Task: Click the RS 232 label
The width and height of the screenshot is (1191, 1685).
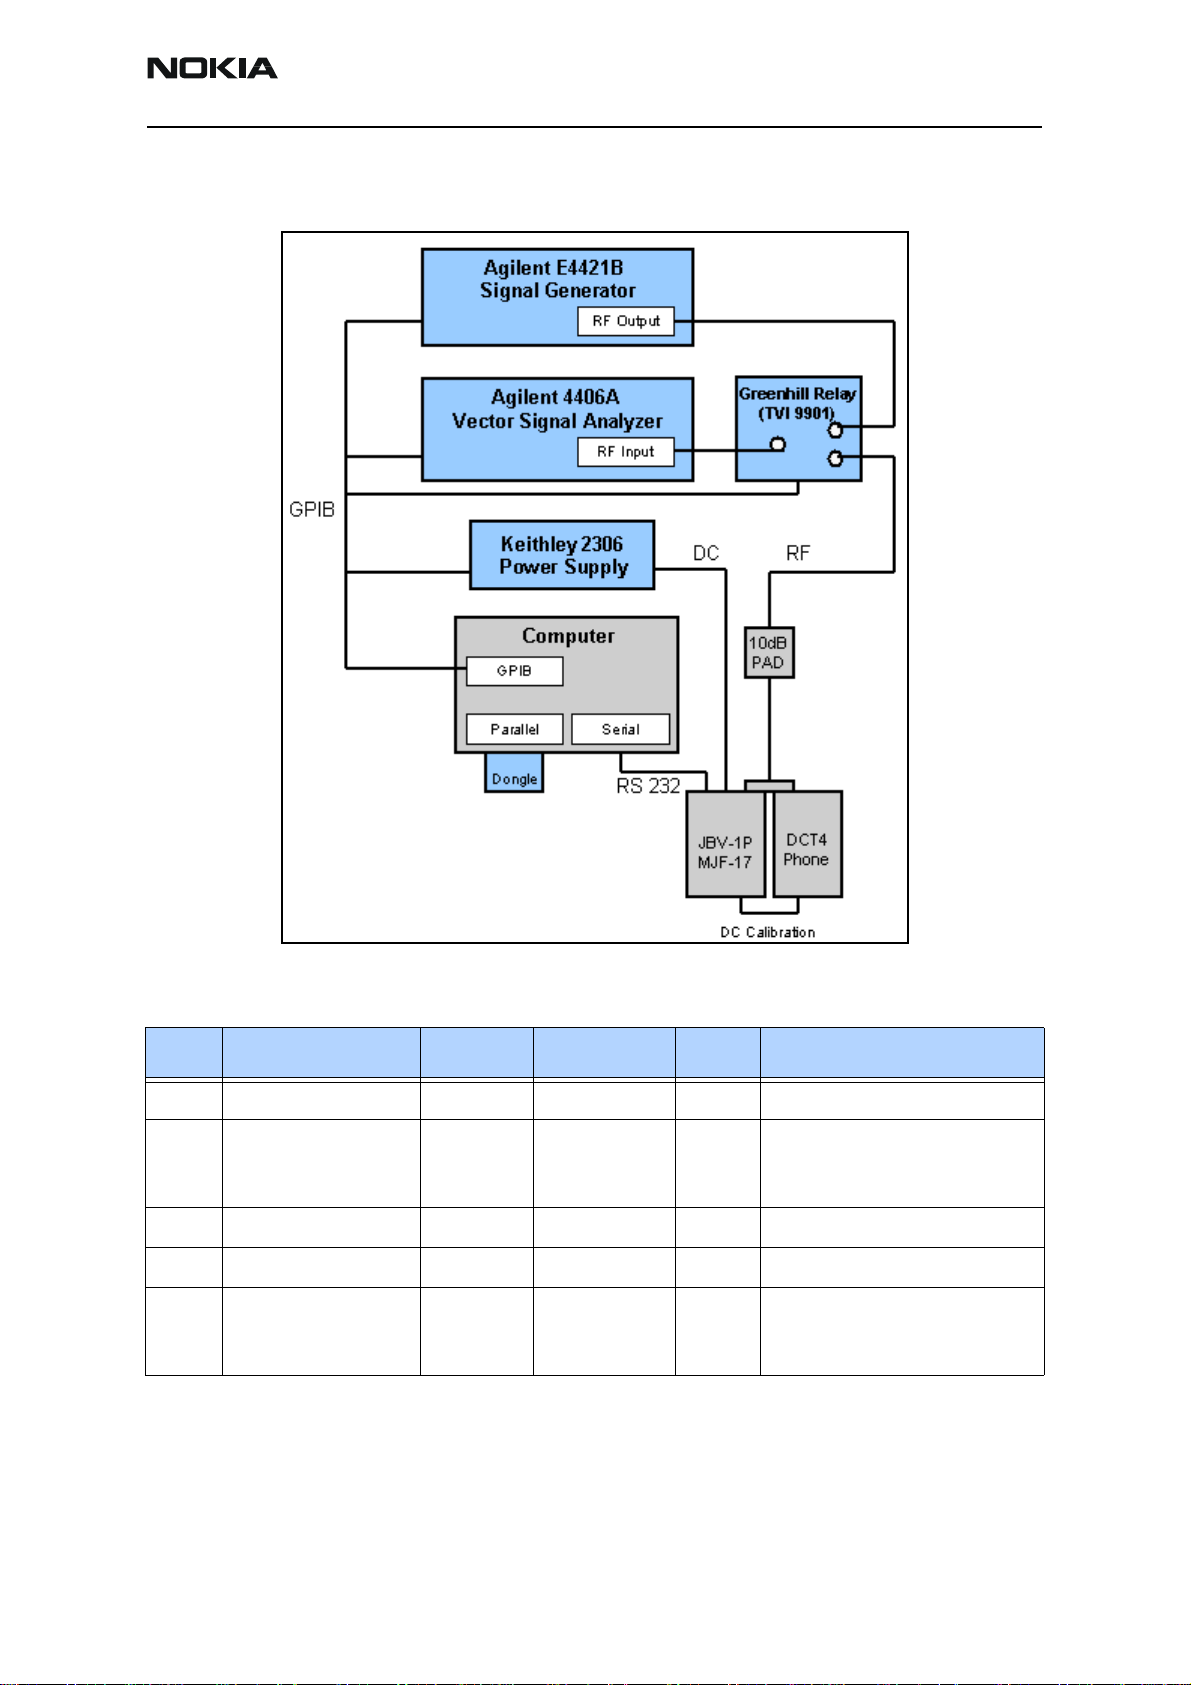Action: 648,786
